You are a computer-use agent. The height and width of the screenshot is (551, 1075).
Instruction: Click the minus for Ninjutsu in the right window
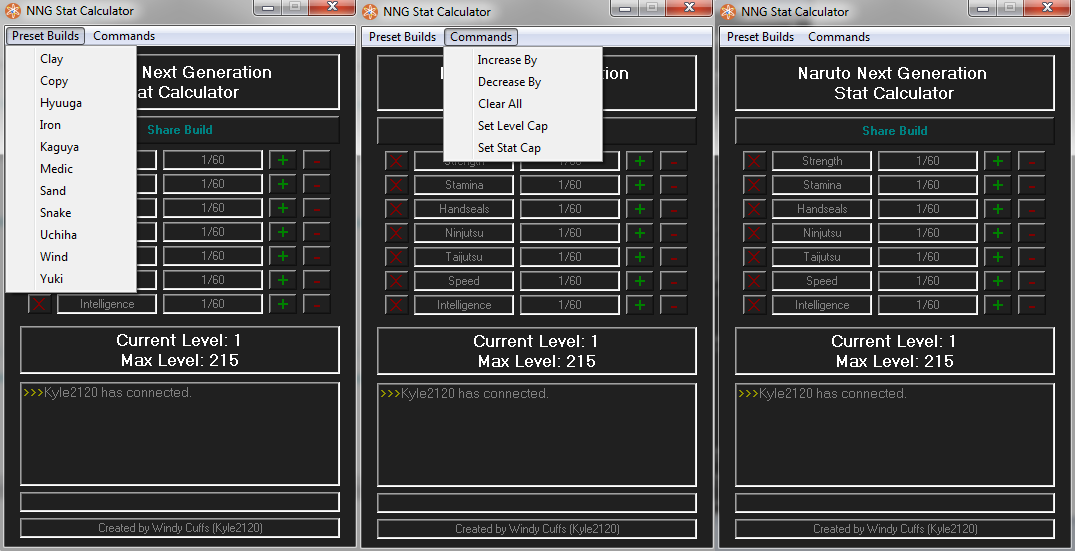(1032, 233)
